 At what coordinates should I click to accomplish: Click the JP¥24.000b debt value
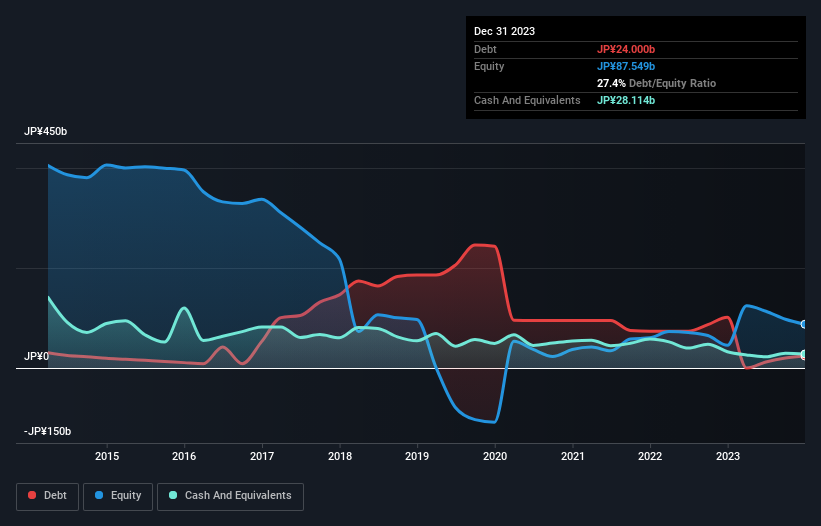pos(626,49)
